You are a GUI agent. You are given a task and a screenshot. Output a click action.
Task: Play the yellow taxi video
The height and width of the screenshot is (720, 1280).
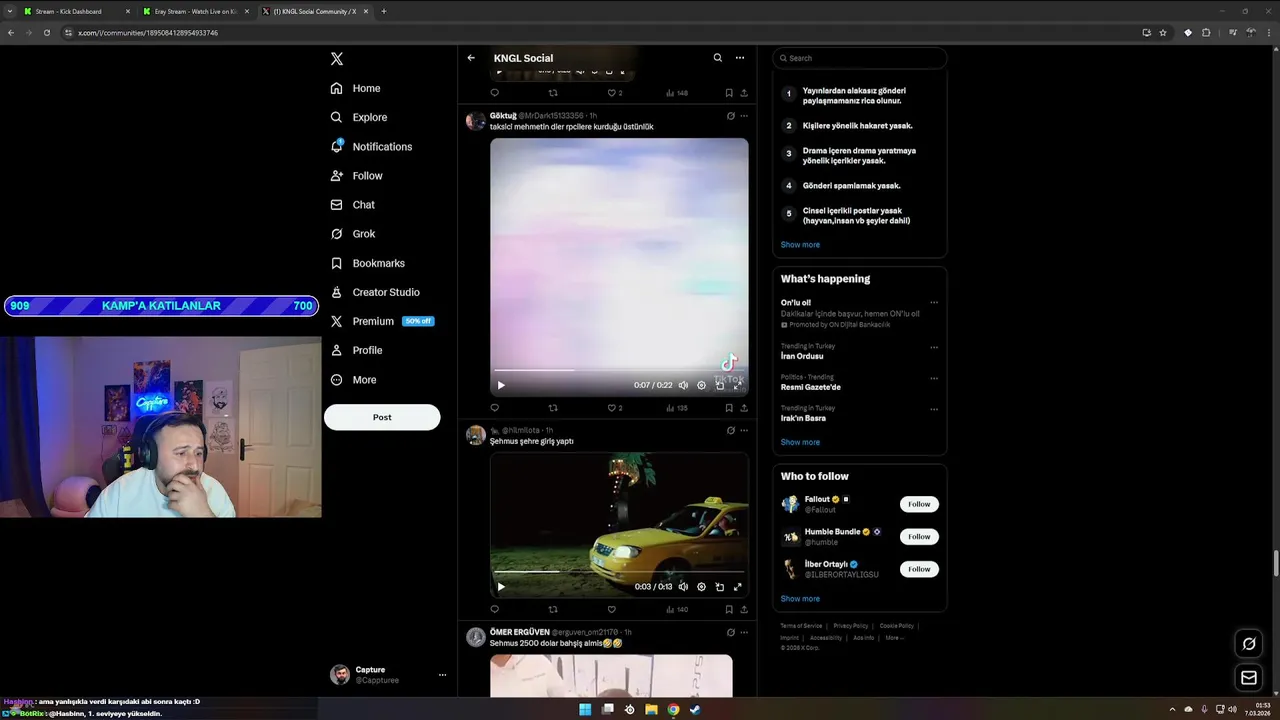[501, 587]
